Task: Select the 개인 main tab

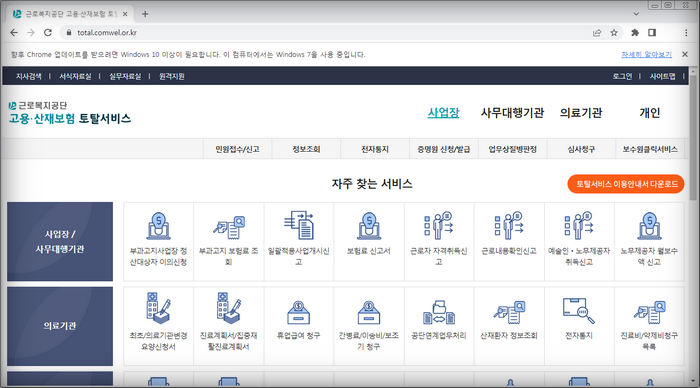Action: 650,113
